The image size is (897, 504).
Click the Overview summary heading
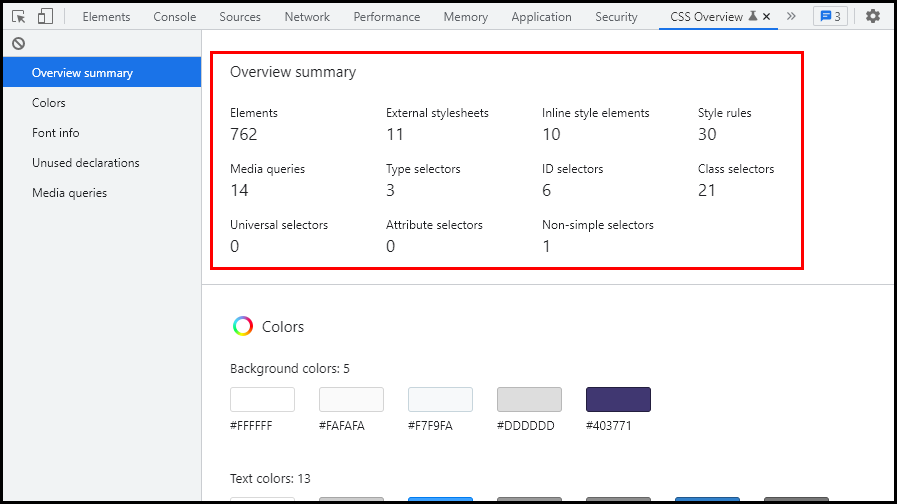(293, 72)
